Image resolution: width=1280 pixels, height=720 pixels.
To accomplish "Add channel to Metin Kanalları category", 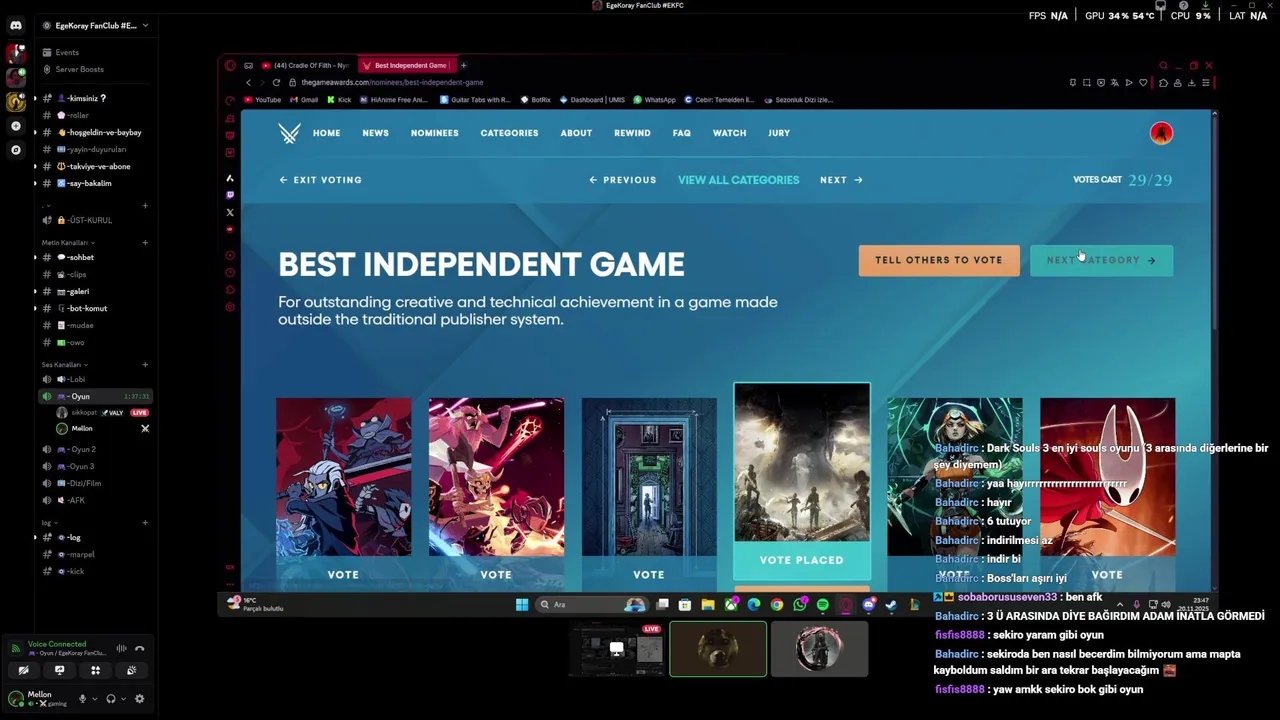I will (145, 242).
